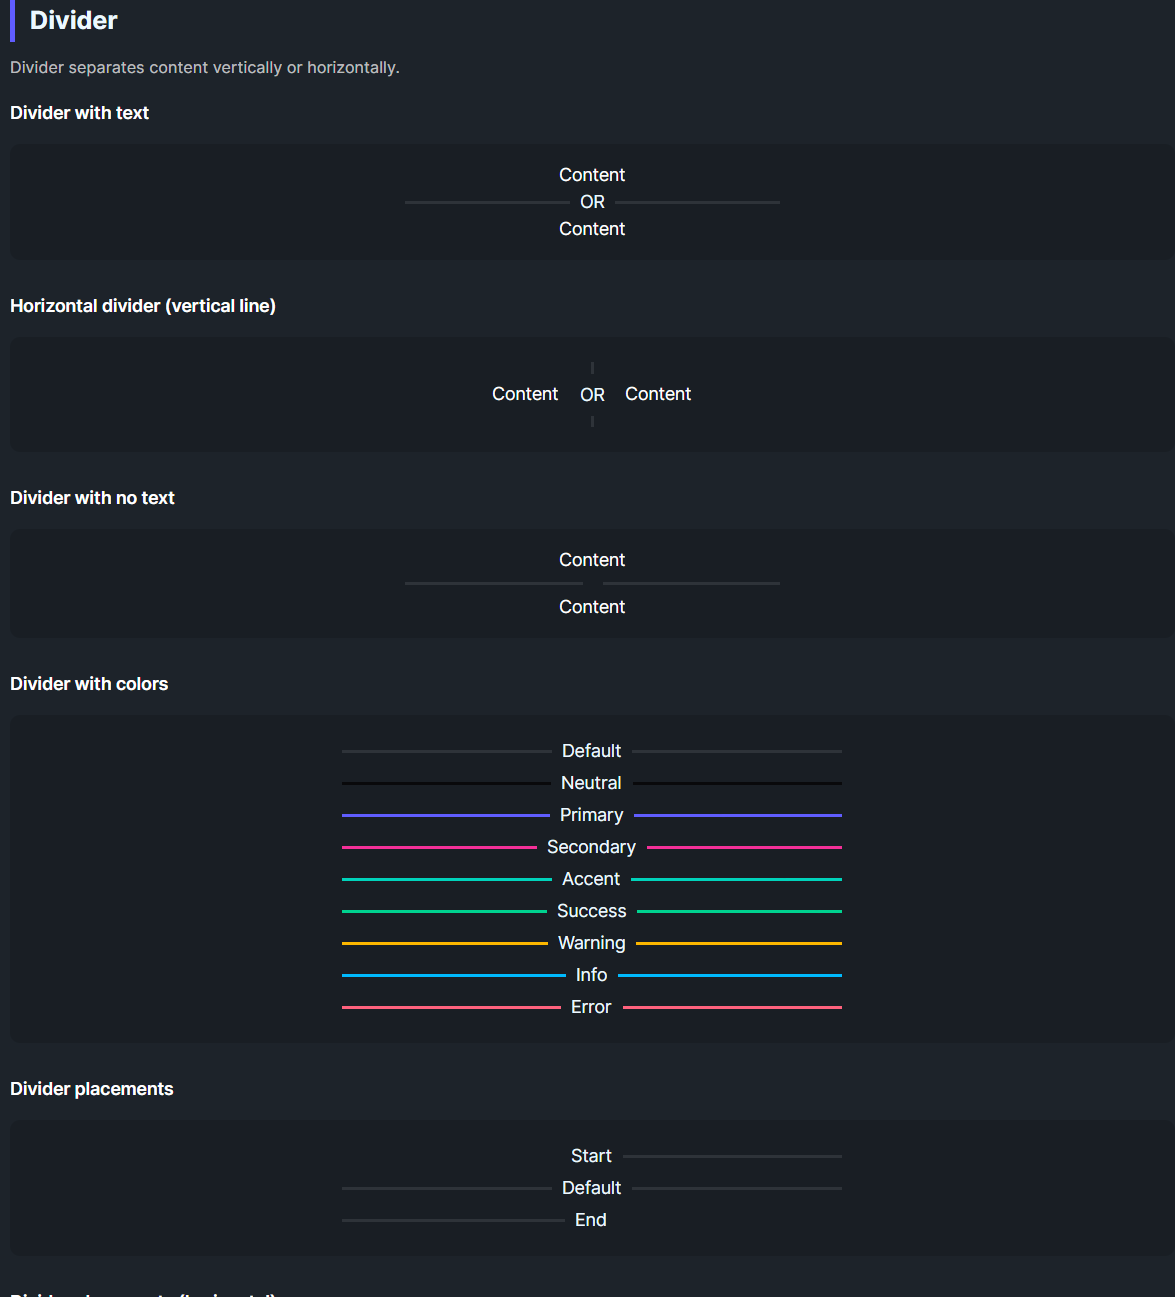The height and width of the screenshot is (1297, 1175).
Task: Click the 'Divider with colors' heading
Action: [x=89, y=684]
